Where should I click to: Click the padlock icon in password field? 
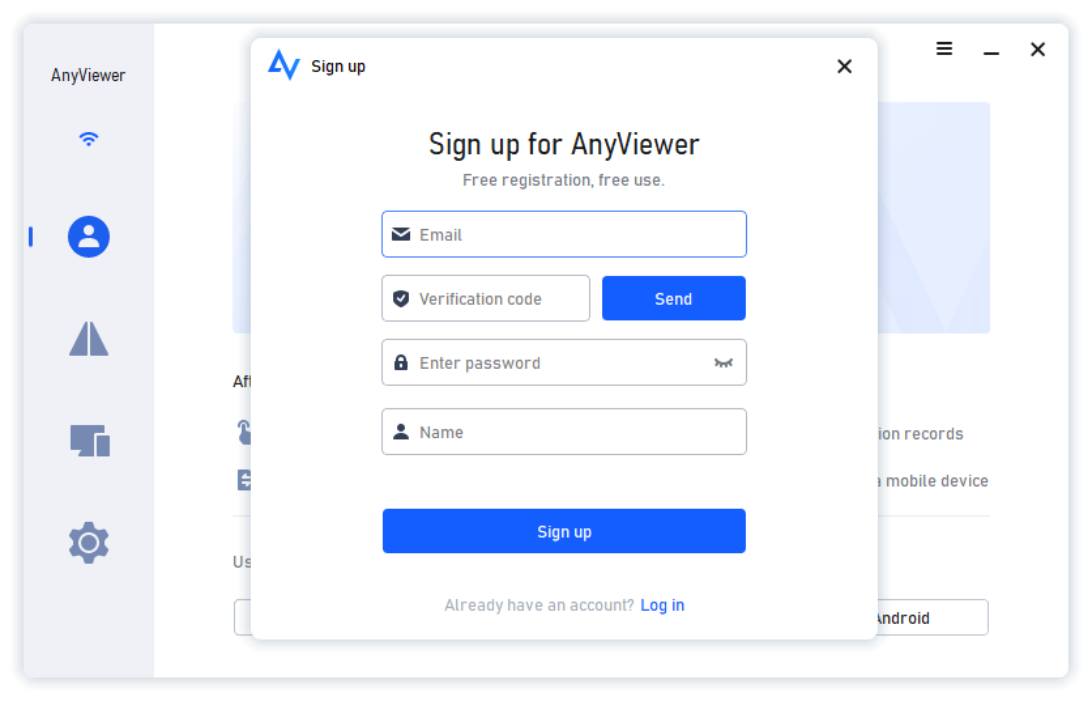[x=400, y=362]
